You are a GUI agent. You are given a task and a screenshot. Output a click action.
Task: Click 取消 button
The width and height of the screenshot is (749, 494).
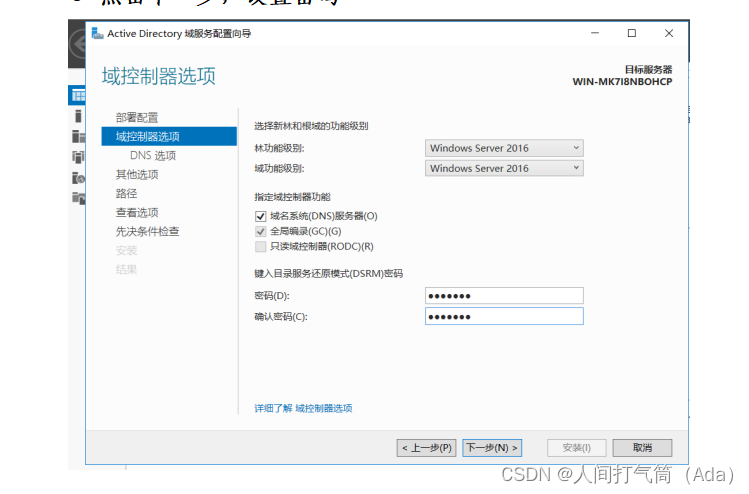click(x=642, y=448)
